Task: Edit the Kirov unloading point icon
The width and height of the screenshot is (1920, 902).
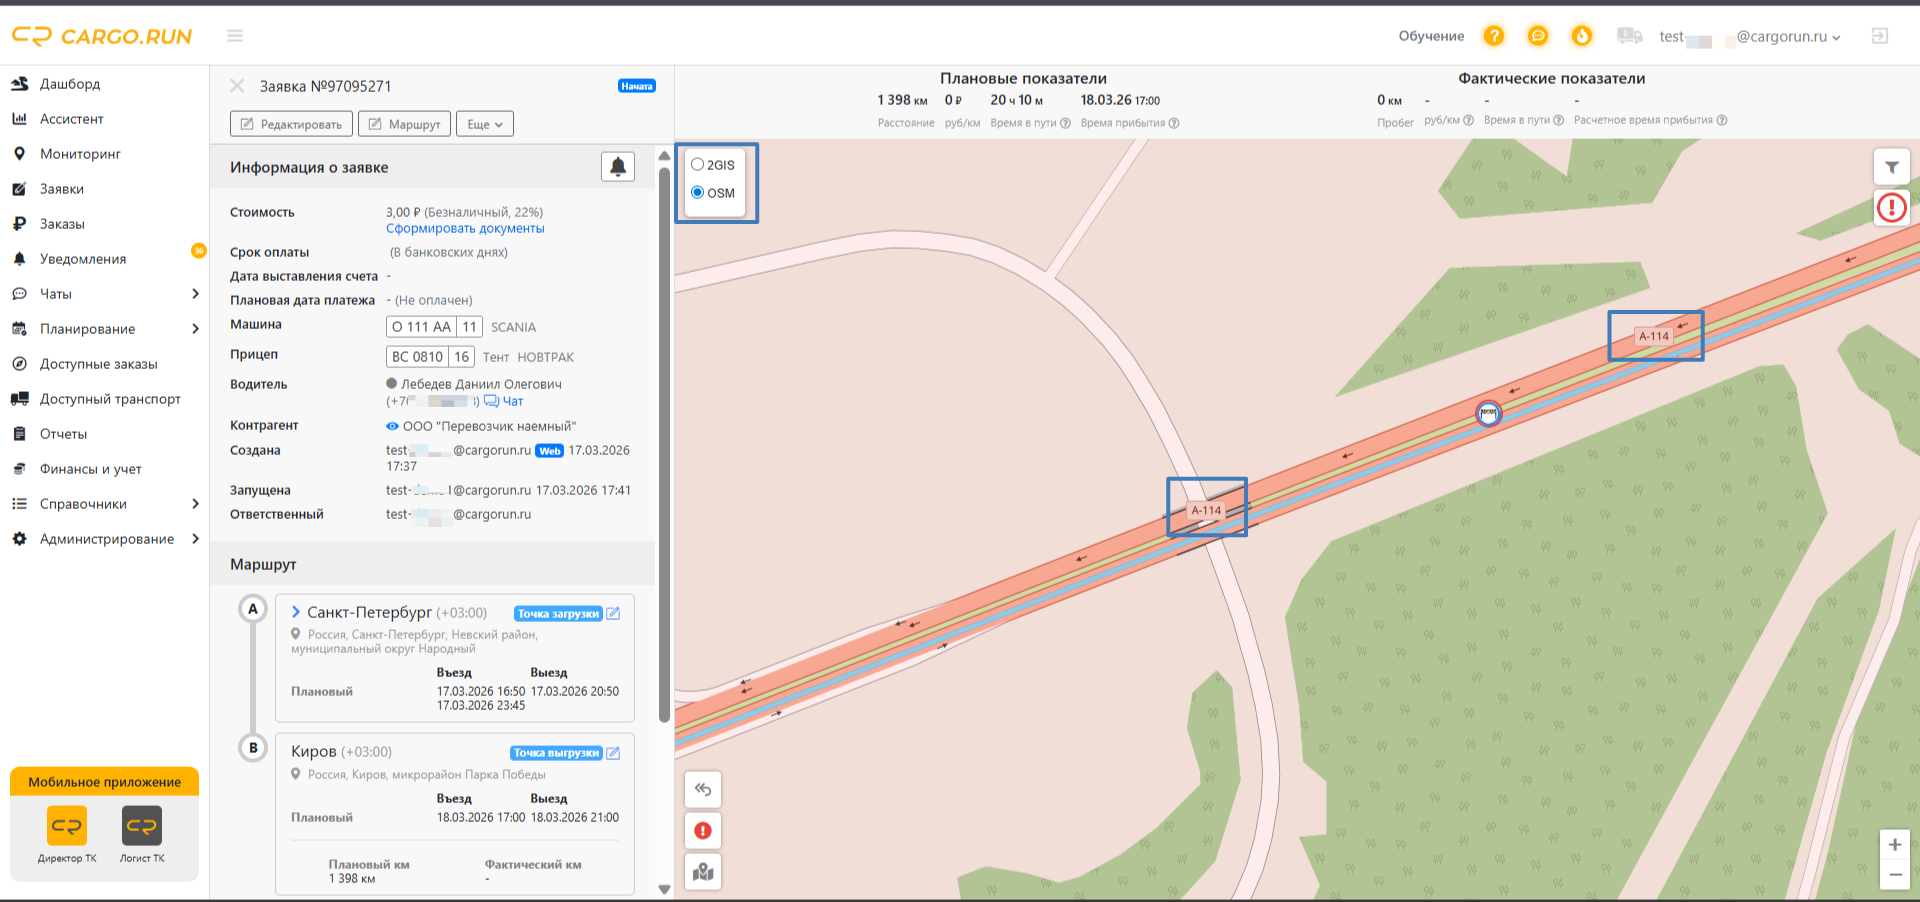Action: [x=613, y=753]
